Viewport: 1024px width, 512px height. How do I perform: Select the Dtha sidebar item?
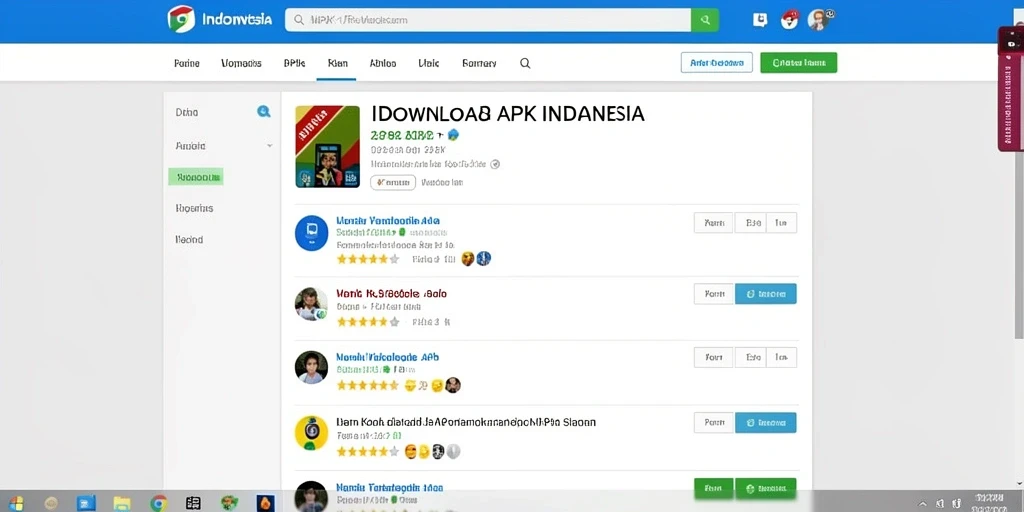[x=187, y=112]
